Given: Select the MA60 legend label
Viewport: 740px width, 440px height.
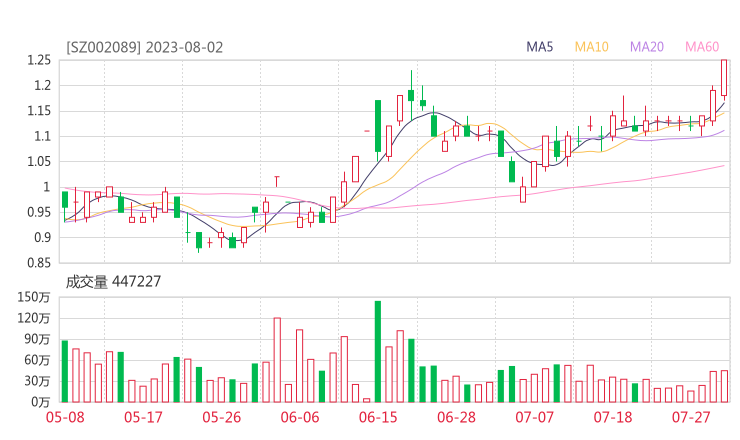Looking at the screenshot, I should coord(702,47).
